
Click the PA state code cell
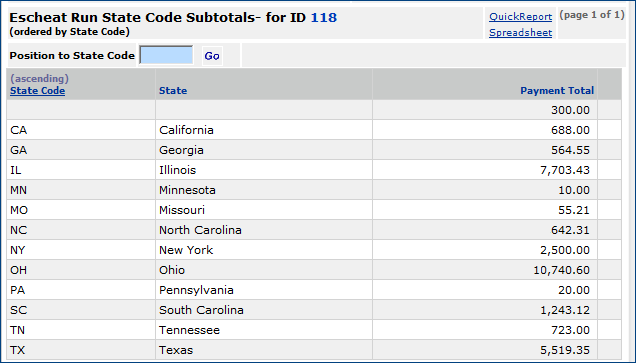coord(81,290)
